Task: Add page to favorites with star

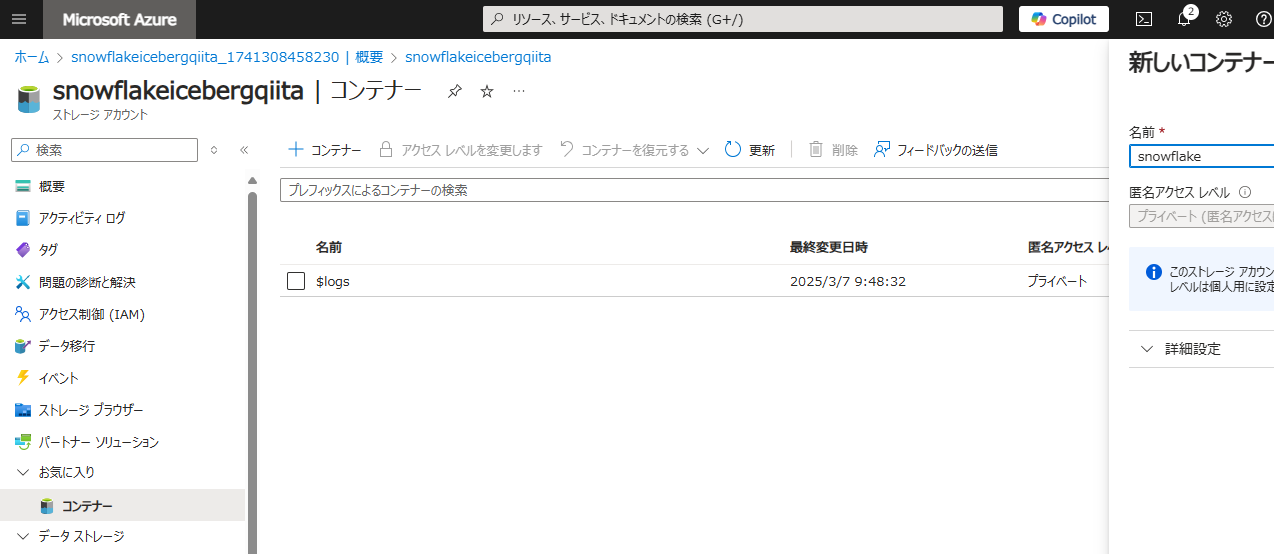Action: (487, 91)
